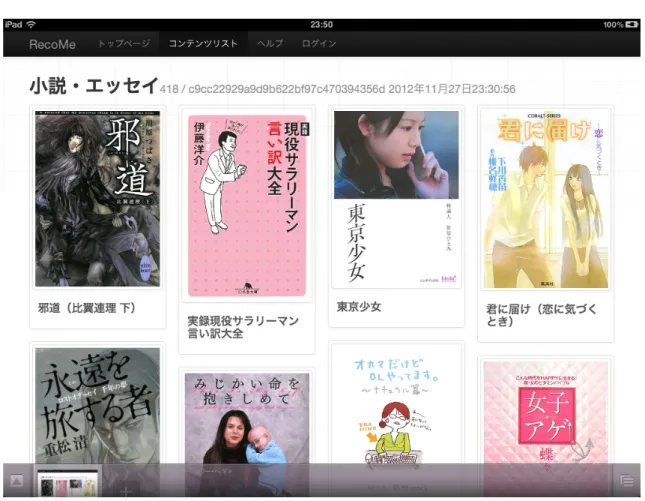Select the open page thumbnail in the tab bar

click(x=67, y=482)
